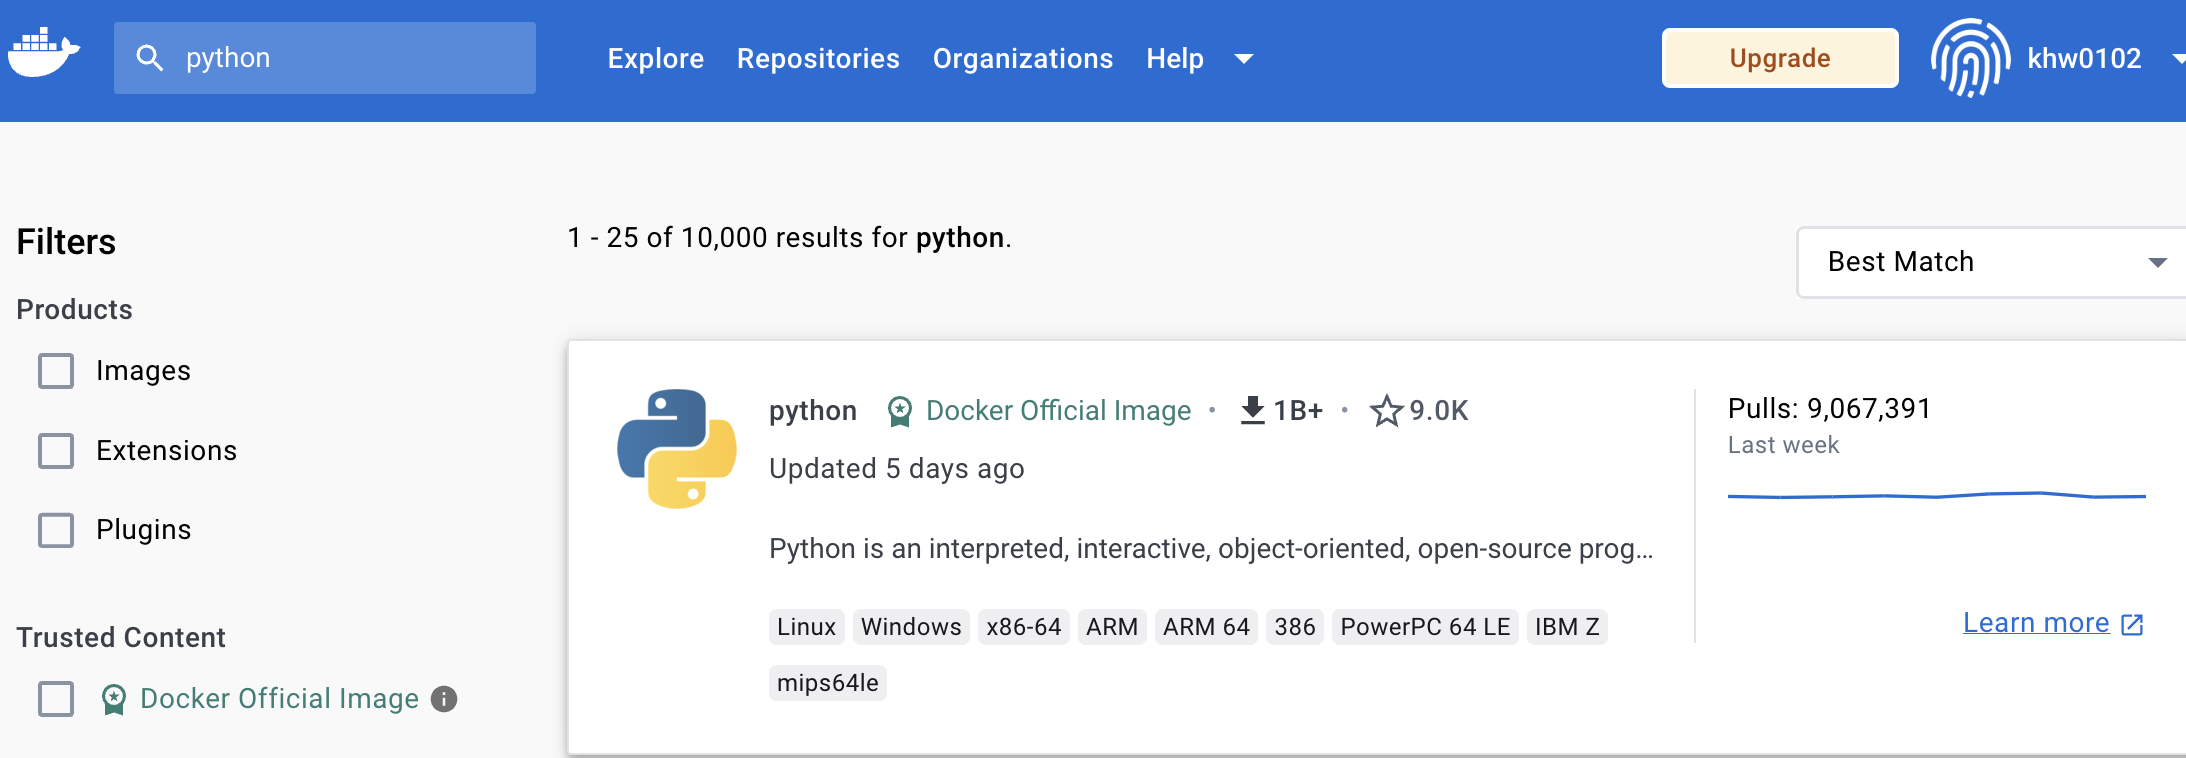Screen dimensions: 2186x758
Task: Click the 9.0K stars count
Action: (1439, 411)
